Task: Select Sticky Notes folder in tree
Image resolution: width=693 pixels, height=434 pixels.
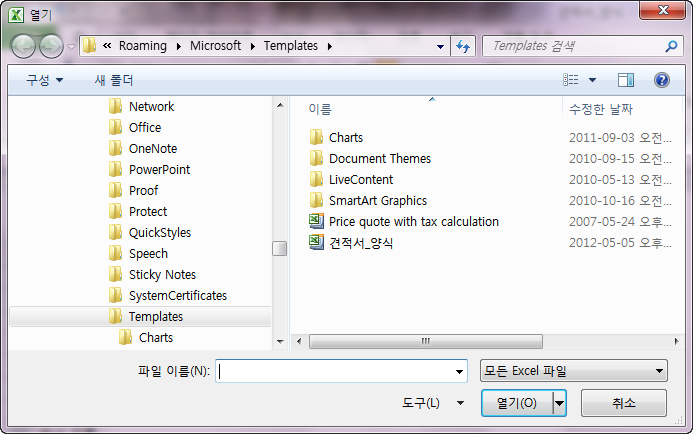Action: [x=163, y=274]
